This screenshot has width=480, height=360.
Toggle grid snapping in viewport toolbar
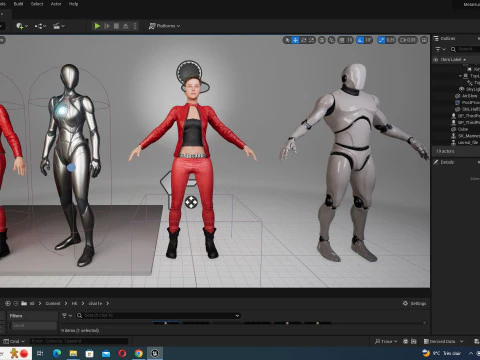341,40
